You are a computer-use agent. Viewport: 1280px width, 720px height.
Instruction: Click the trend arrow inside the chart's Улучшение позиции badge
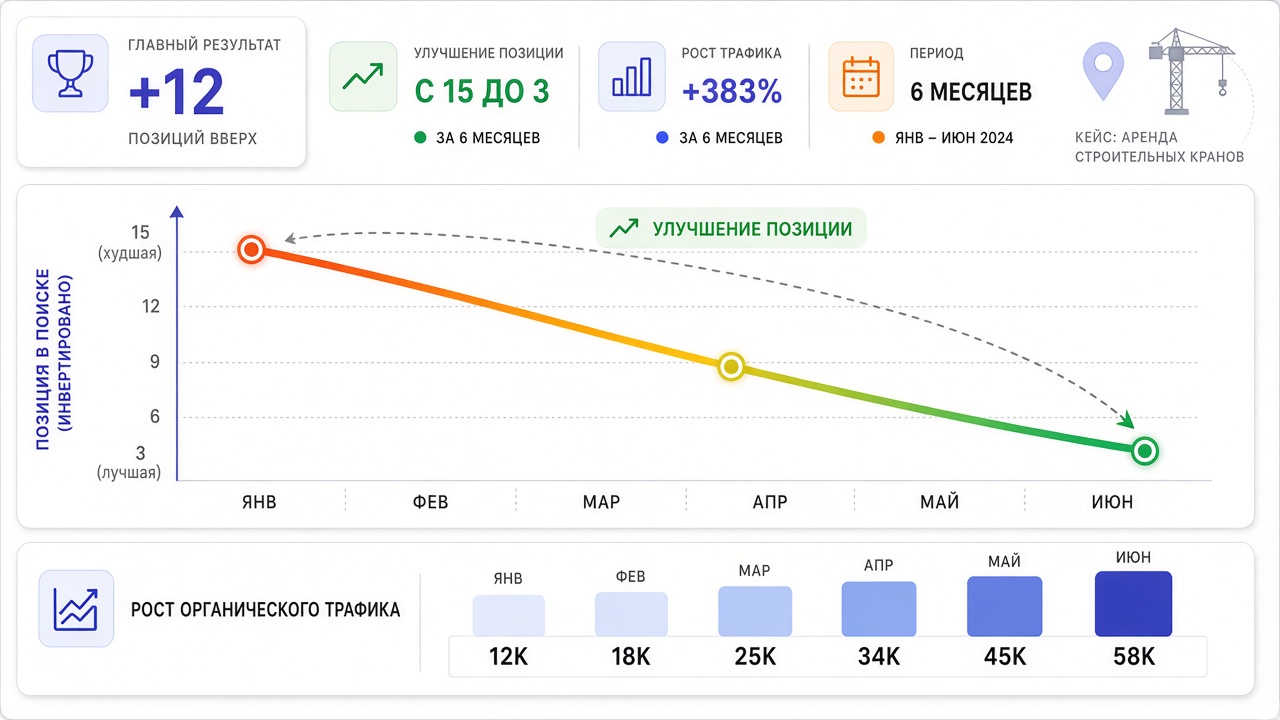pyautogui.click(x=623, y=229)
